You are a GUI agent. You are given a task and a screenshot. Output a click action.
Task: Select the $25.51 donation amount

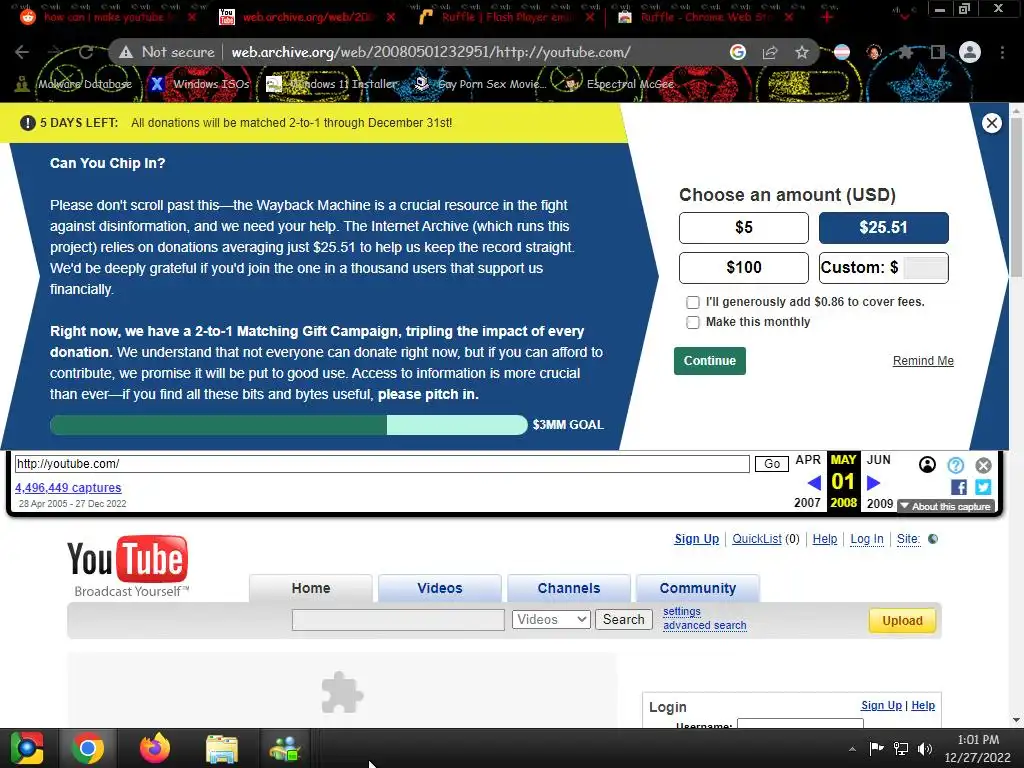(884, 227)
